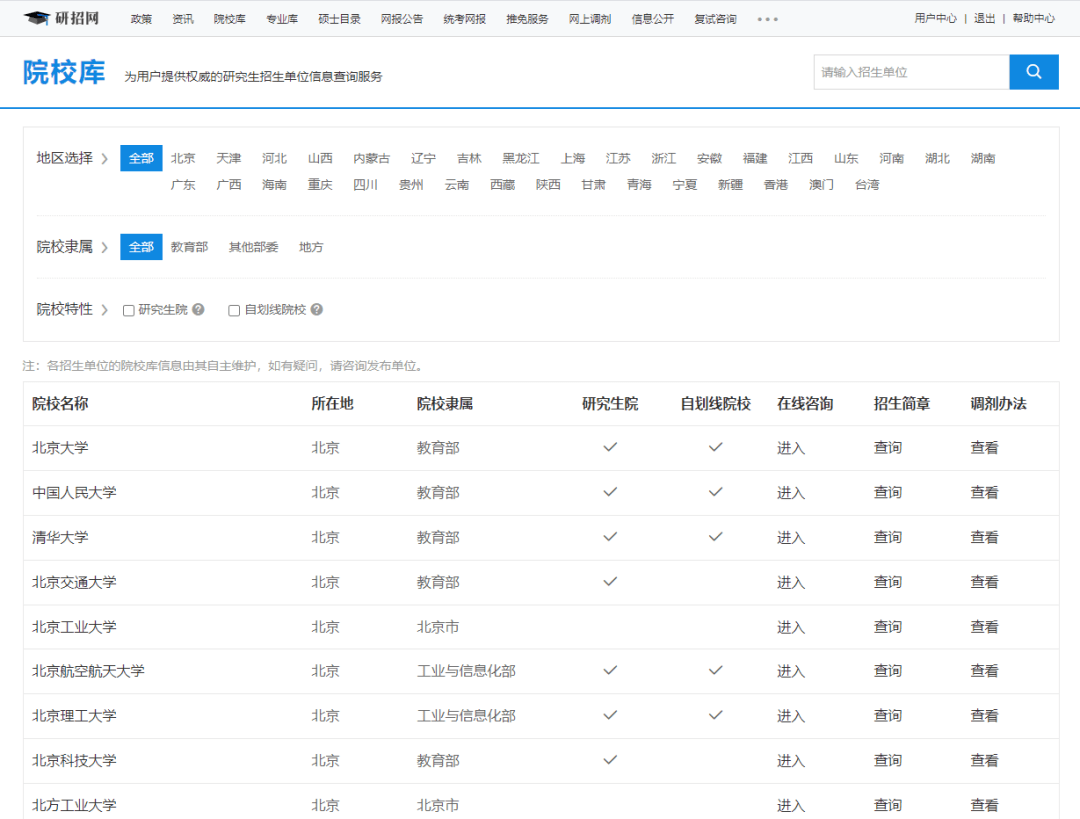Click the help icon next to 自划线院校

click(x=317, y=309)
